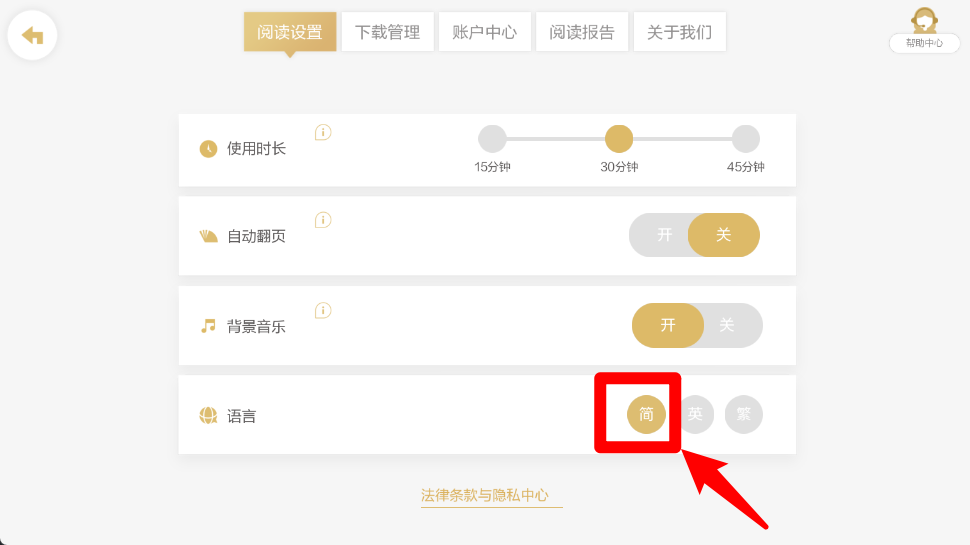Set usage duration slider to 45分钟
The height and width of the screenshot is (545, 970).
745,139
